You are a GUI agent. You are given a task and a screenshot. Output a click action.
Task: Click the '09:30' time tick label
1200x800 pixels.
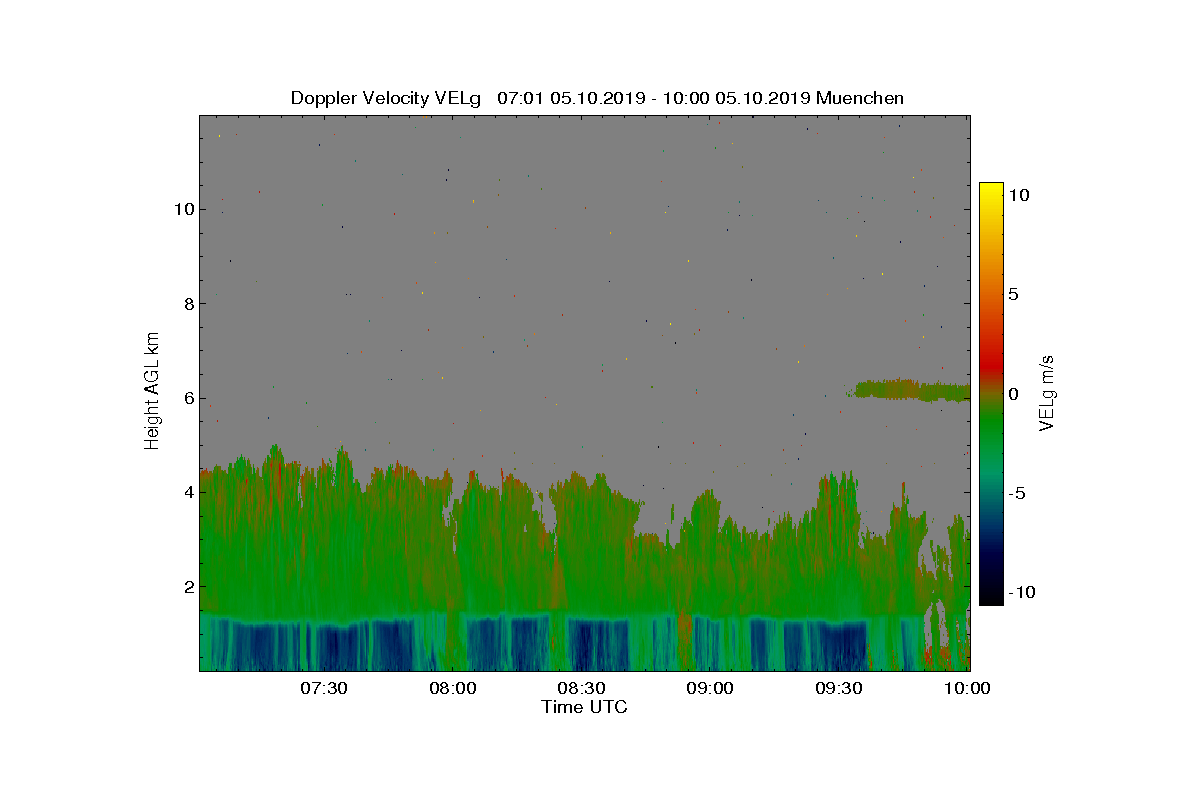[840, 688]
